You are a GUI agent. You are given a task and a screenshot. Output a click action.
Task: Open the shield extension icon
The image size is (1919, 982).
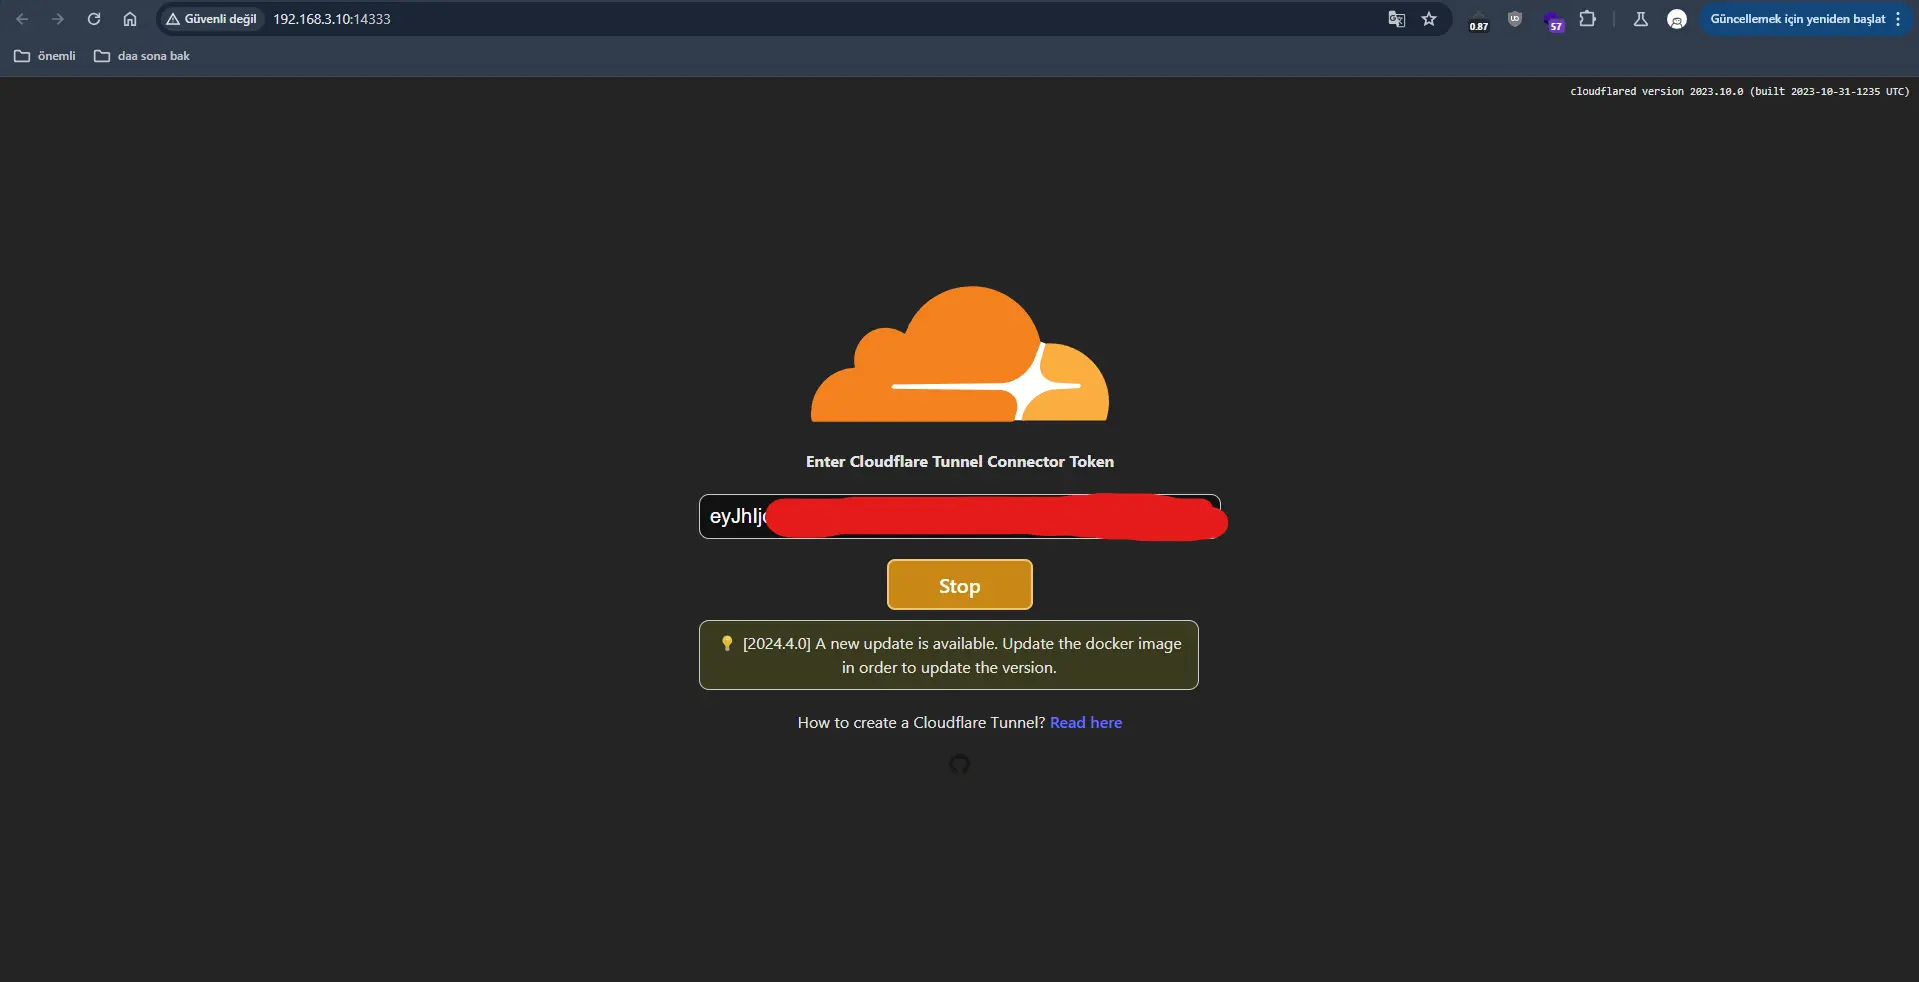[1515, 19]
